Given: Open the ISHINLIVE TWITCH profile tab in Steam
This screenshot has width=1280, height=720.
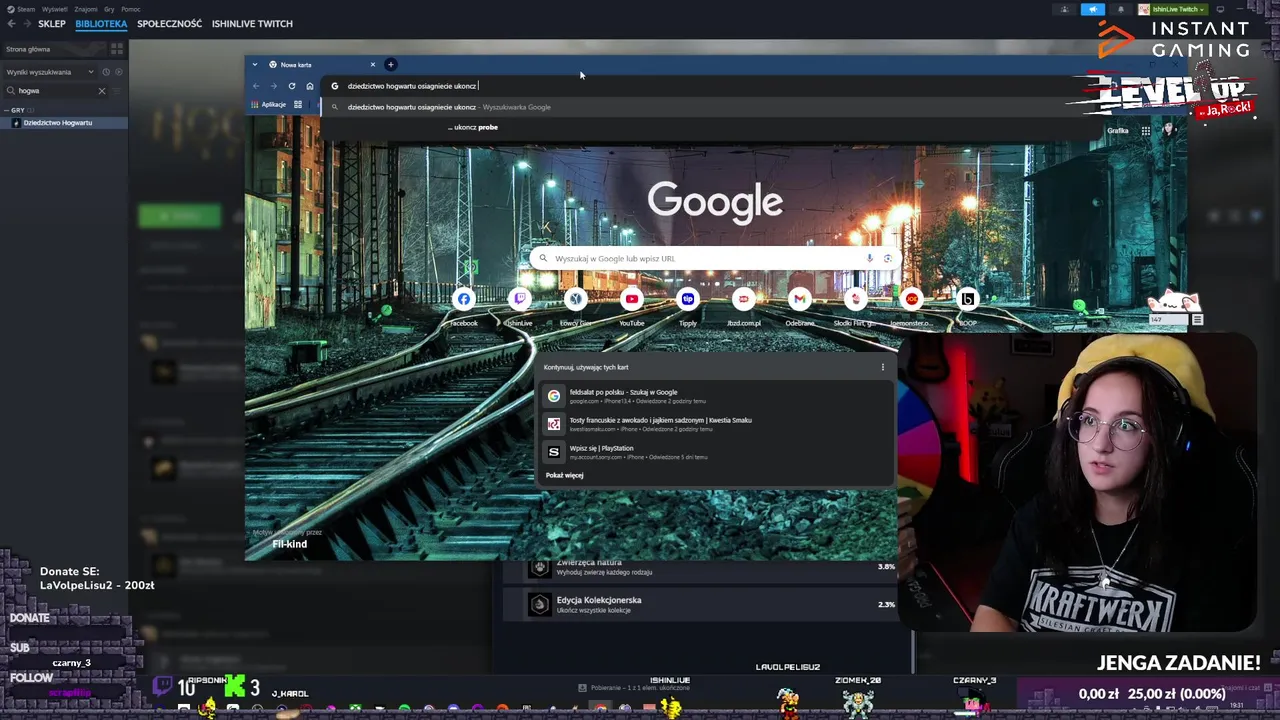Looking at the screenshot, I should (x=252, y=24).
